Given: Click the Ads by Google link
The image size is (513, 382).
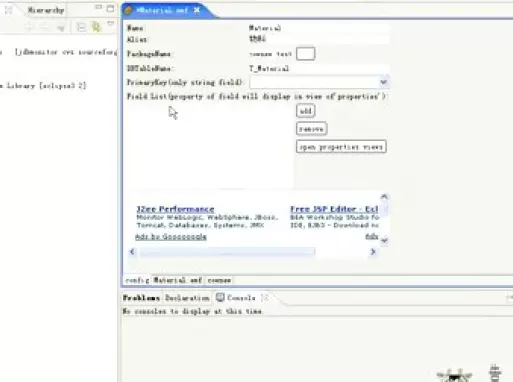Looking at the screenshot, I should pyautogui.click(x=171, y=237).
